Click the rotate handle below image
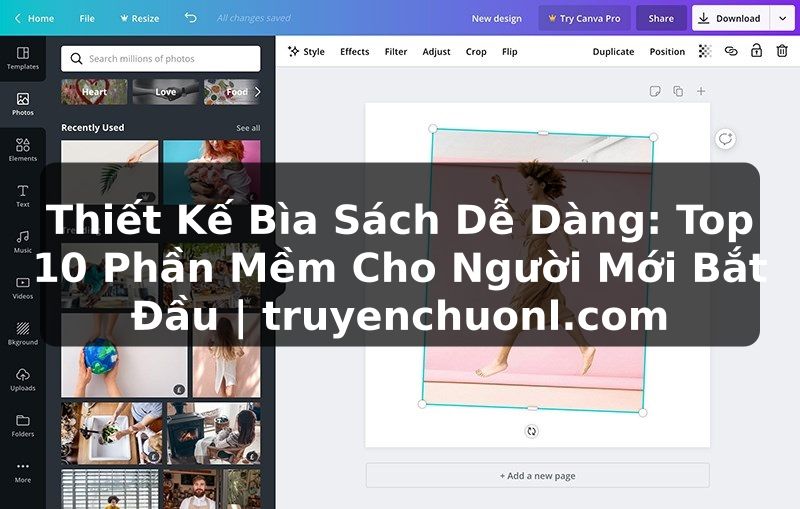The width and height of the screenshot is (800, 509). [532, 431]
